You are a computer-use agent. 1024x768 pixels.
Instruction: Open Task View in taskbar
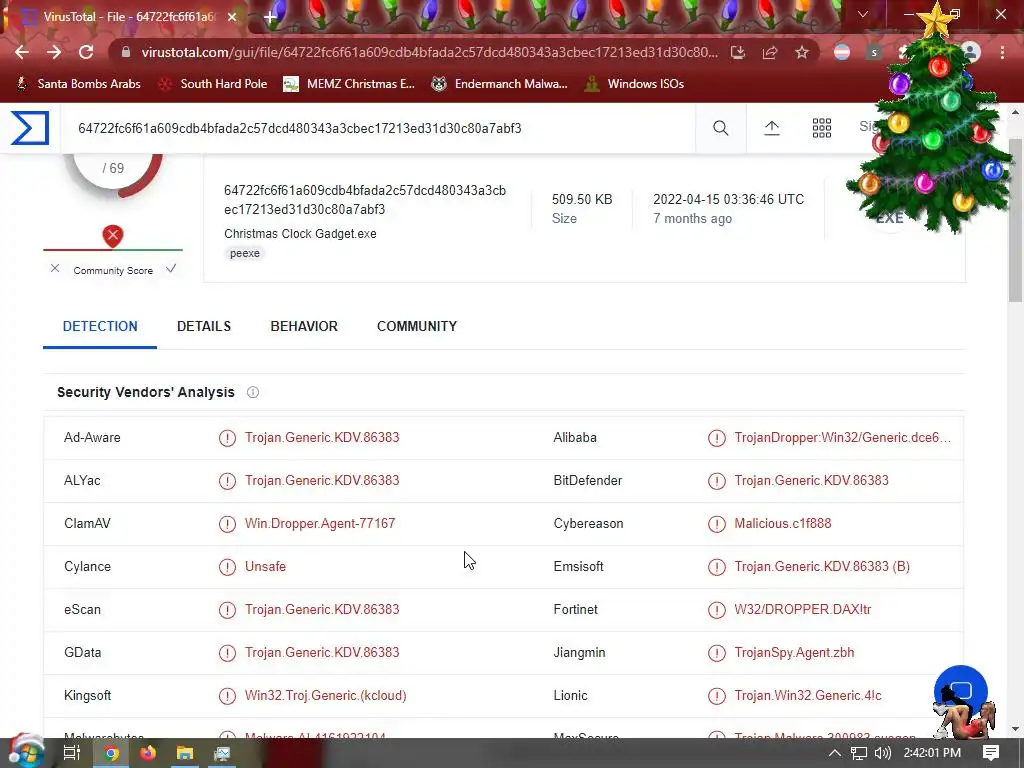coord(72,753)
